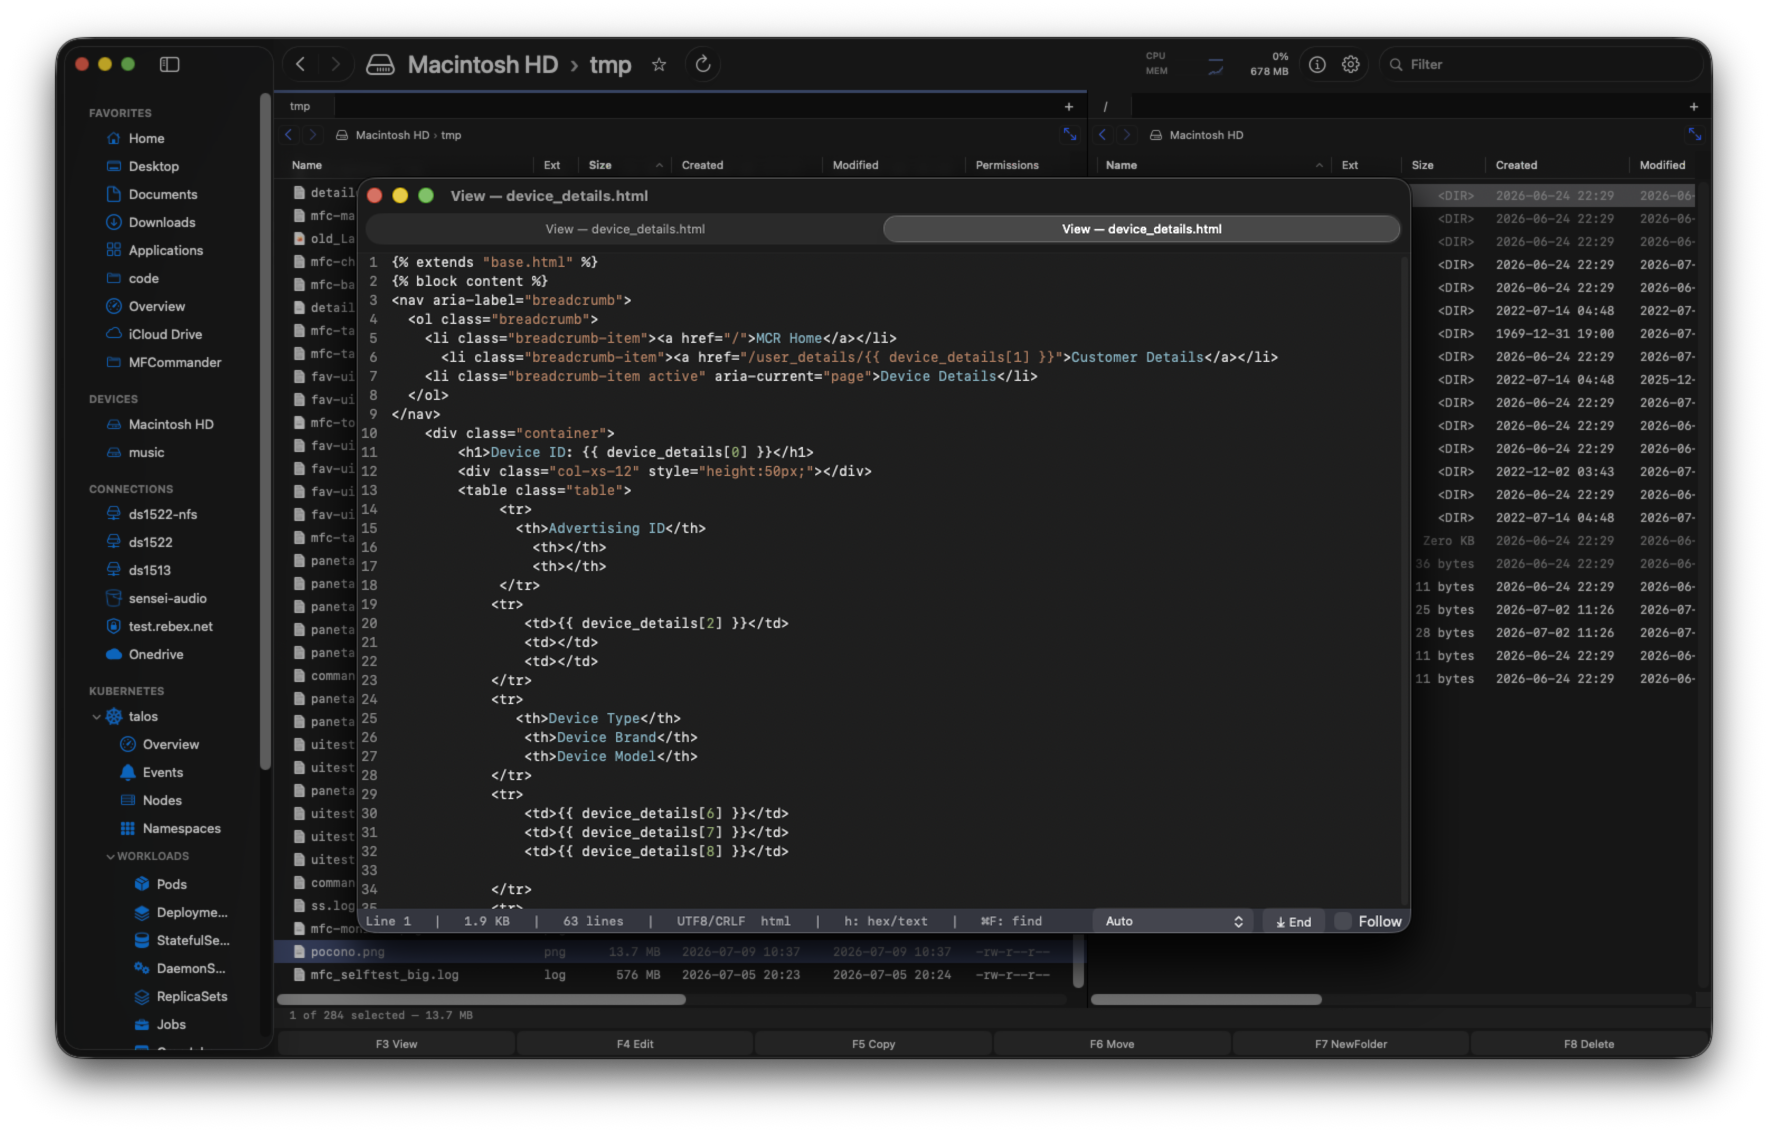This screenshot has height=1132, width=1768.
Task: Select the music device
Action: 146,452
